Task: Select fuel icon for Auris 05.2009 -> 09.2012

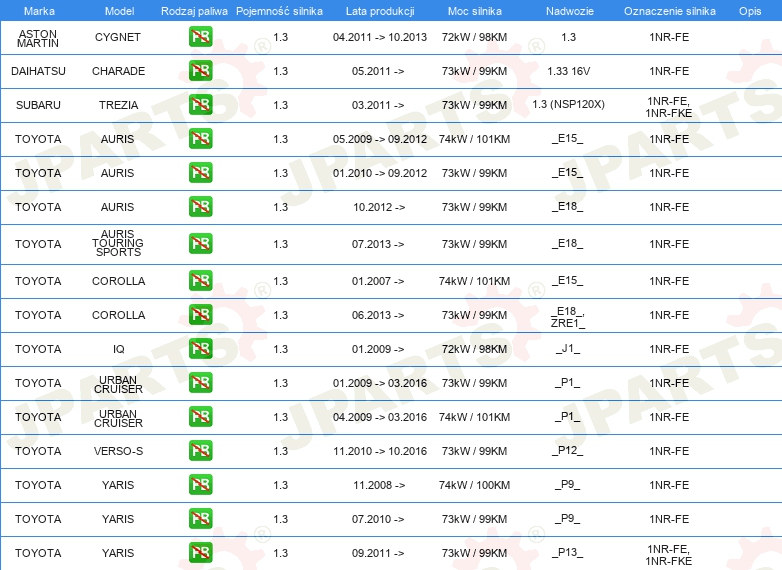Action: (200, 139)
